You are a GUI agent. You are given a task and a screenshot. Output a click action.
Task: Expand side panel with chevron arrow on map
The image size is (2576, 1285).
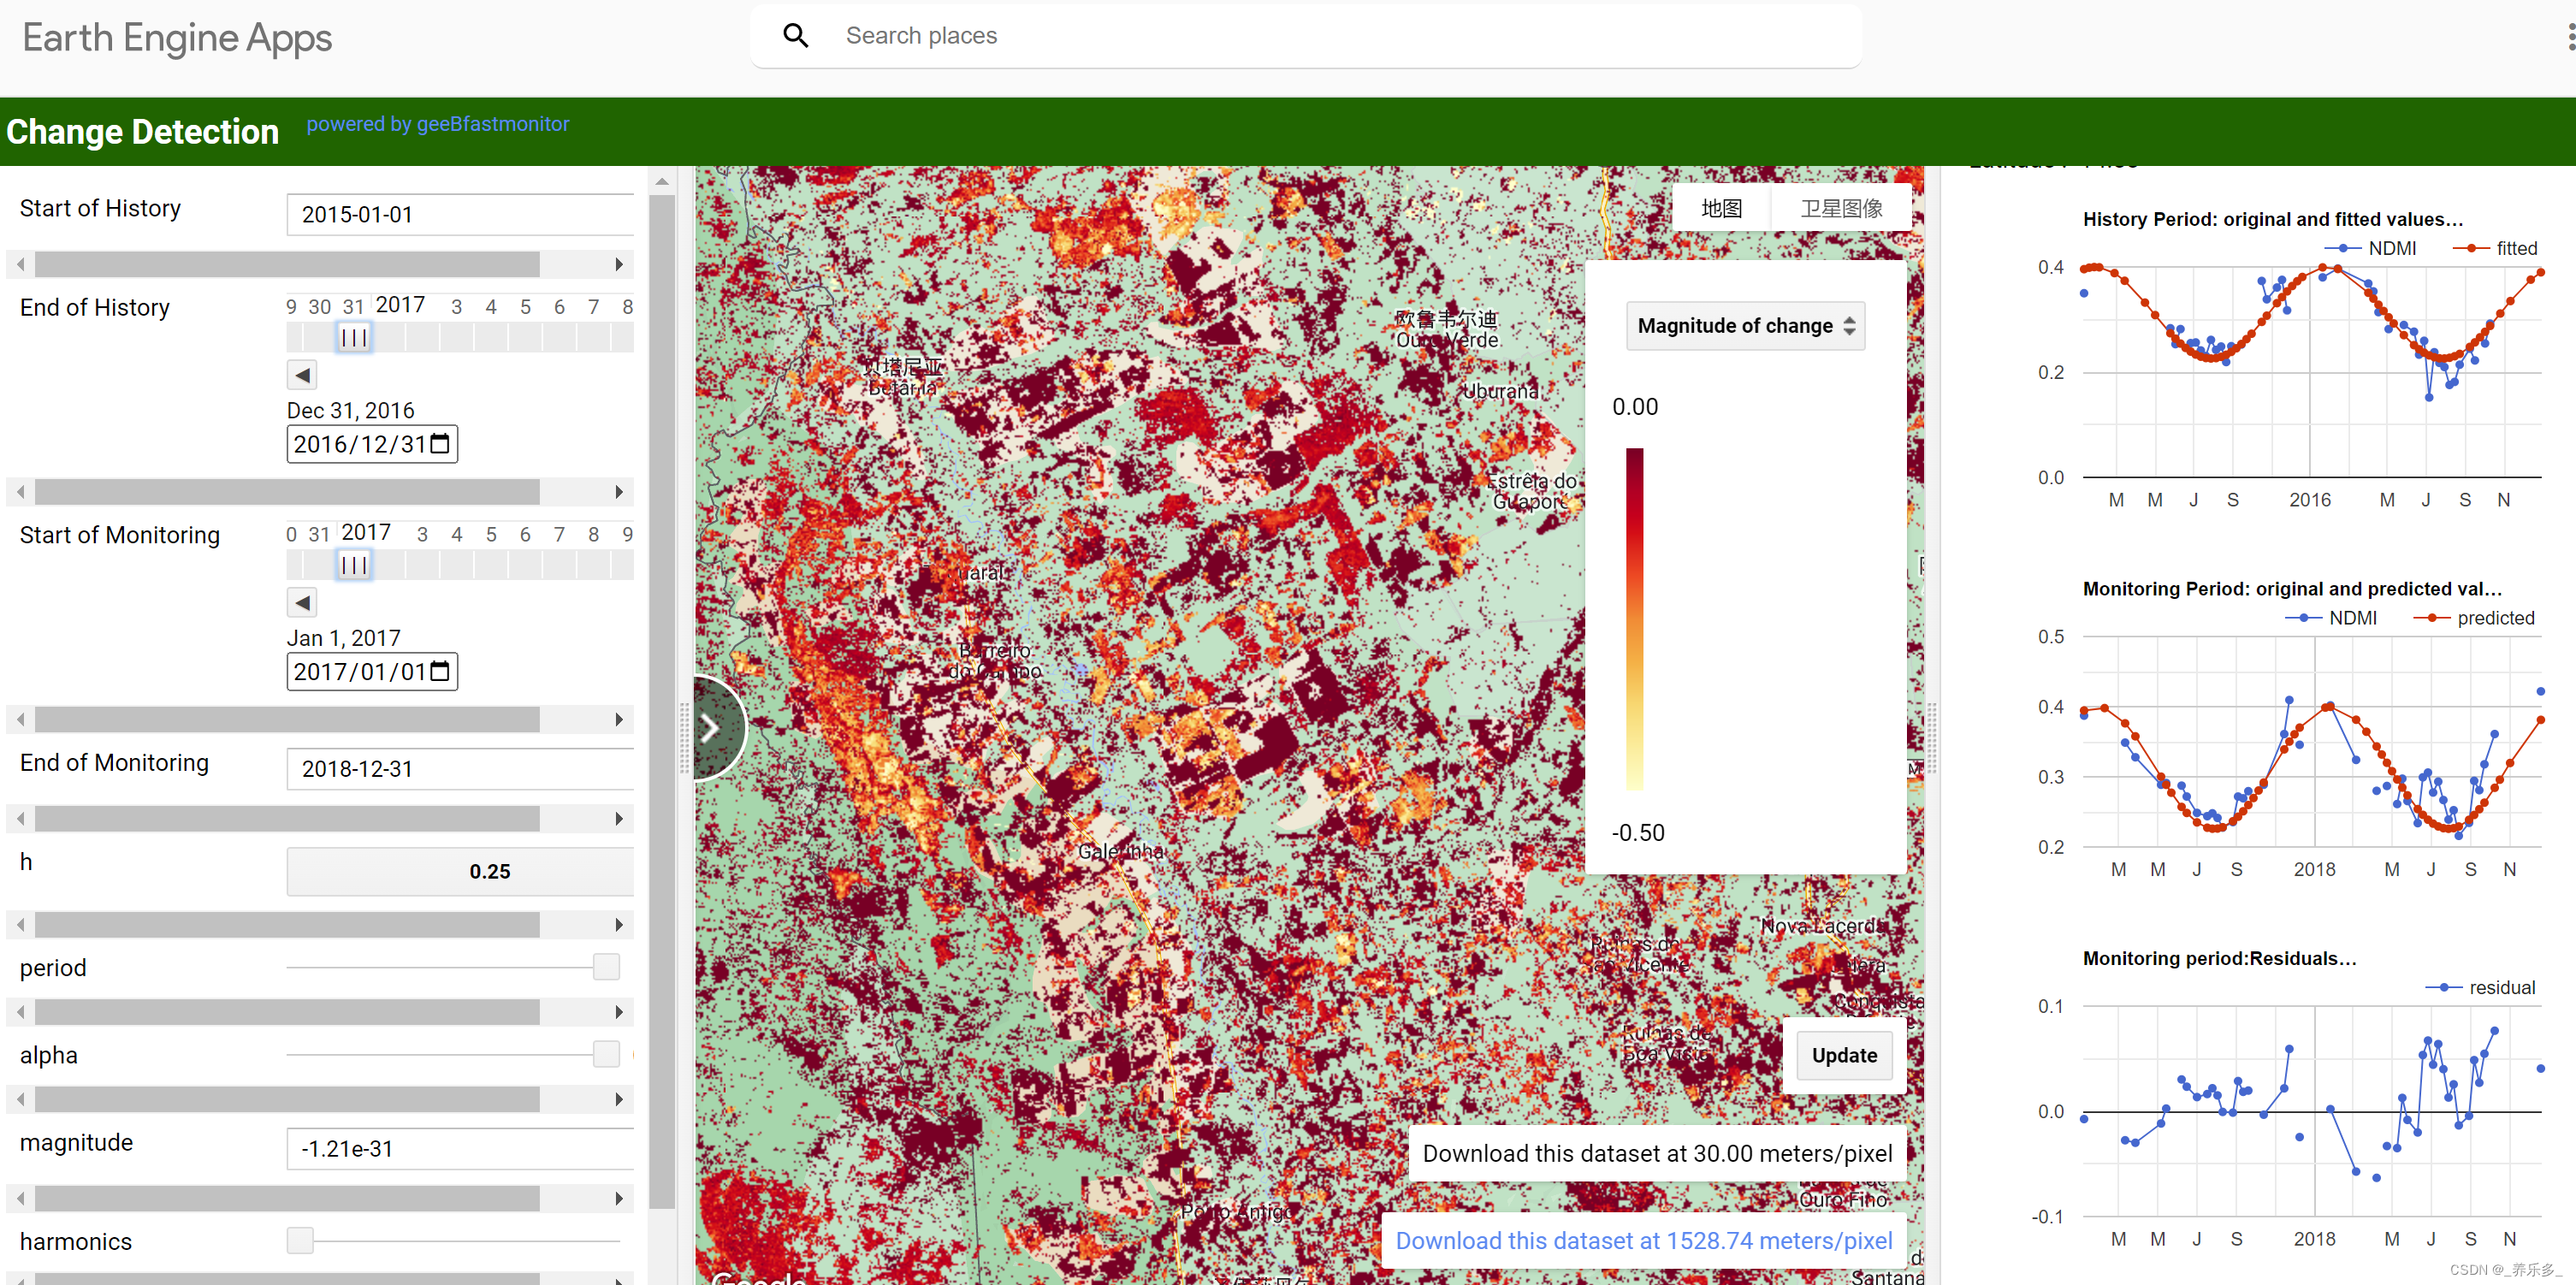[x=711, y=727]
